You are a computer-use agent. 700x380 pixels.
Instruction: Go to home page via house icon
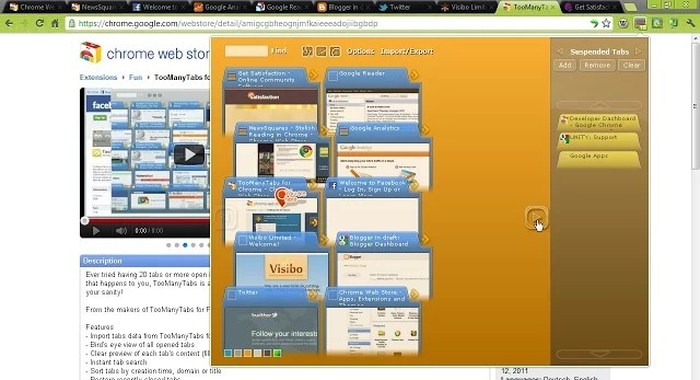pos(55,23)
